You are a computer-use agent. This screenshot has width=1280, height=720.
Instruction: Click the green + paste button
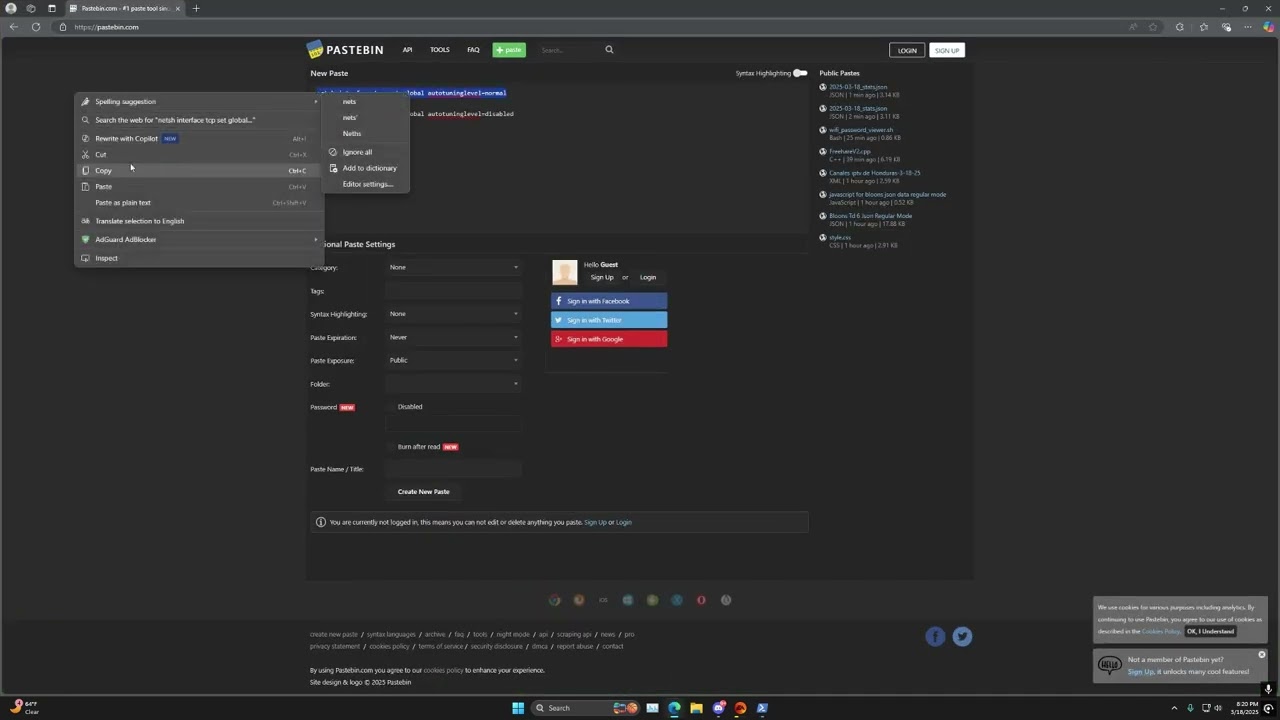(x=509, y=50)
